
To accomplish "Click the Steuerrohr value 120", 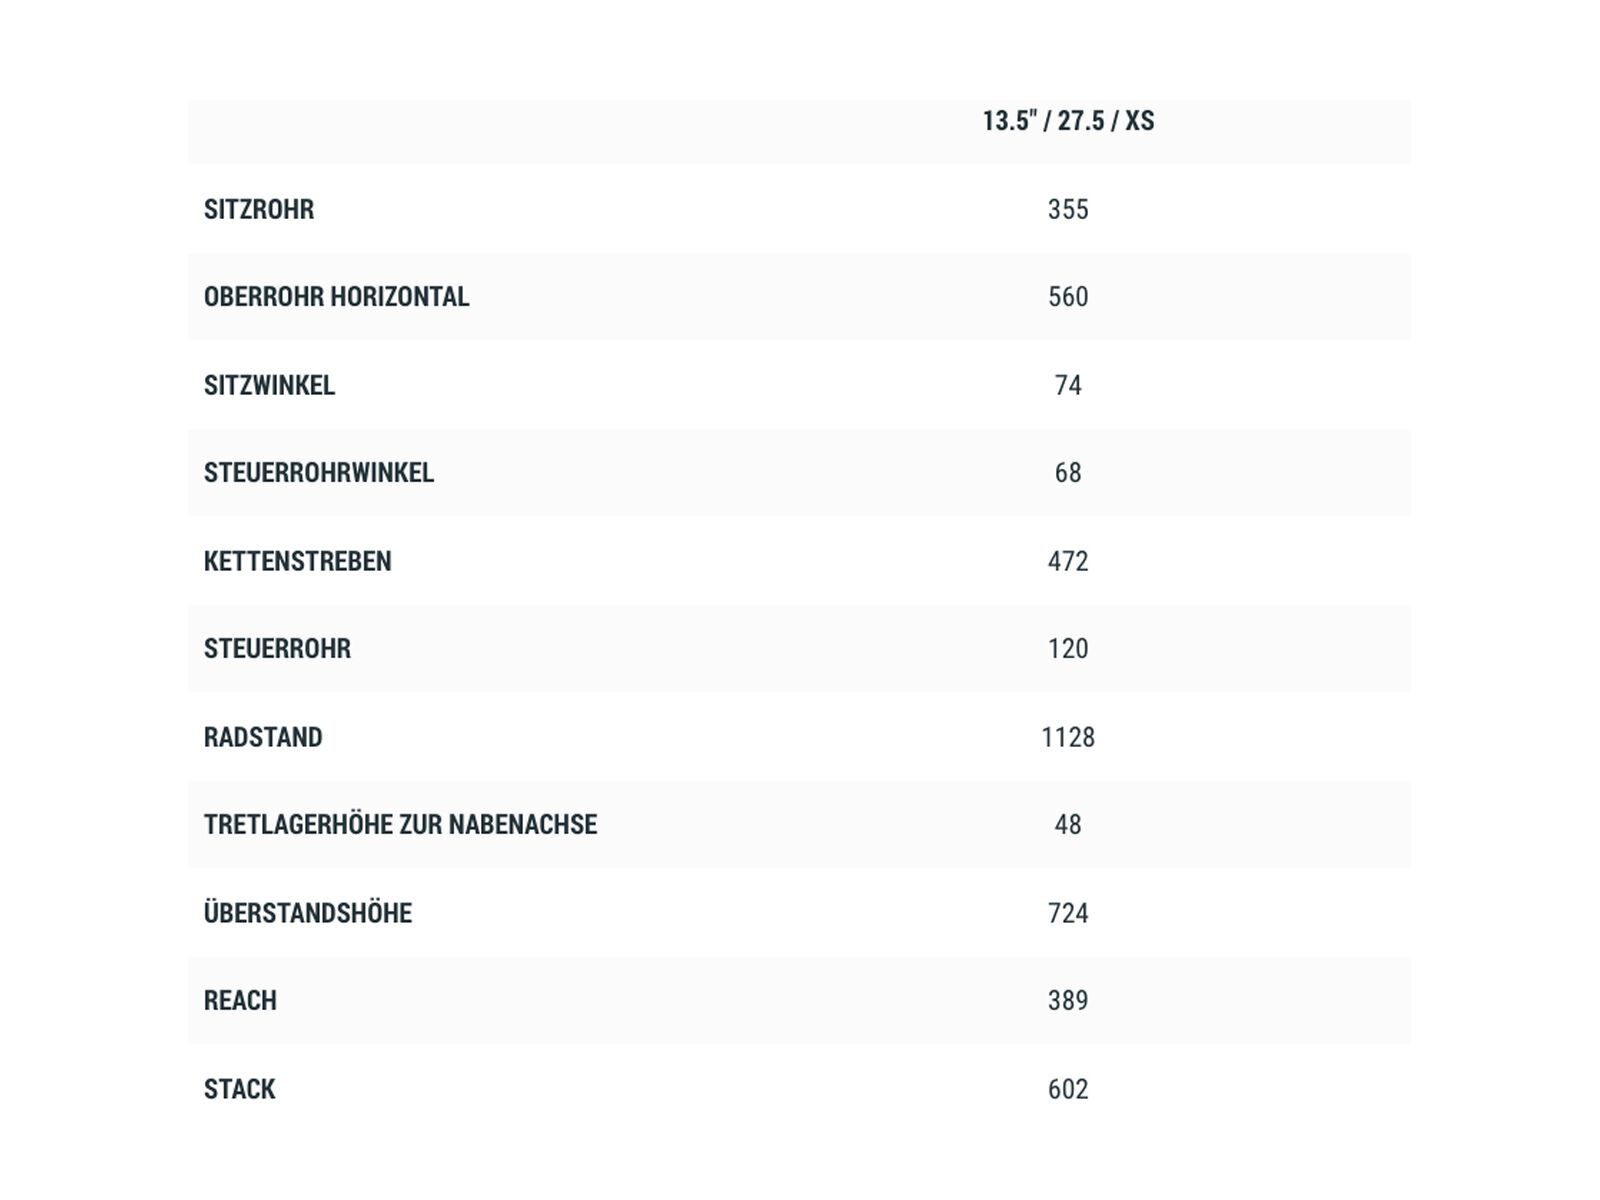I will pos(1068,649).
